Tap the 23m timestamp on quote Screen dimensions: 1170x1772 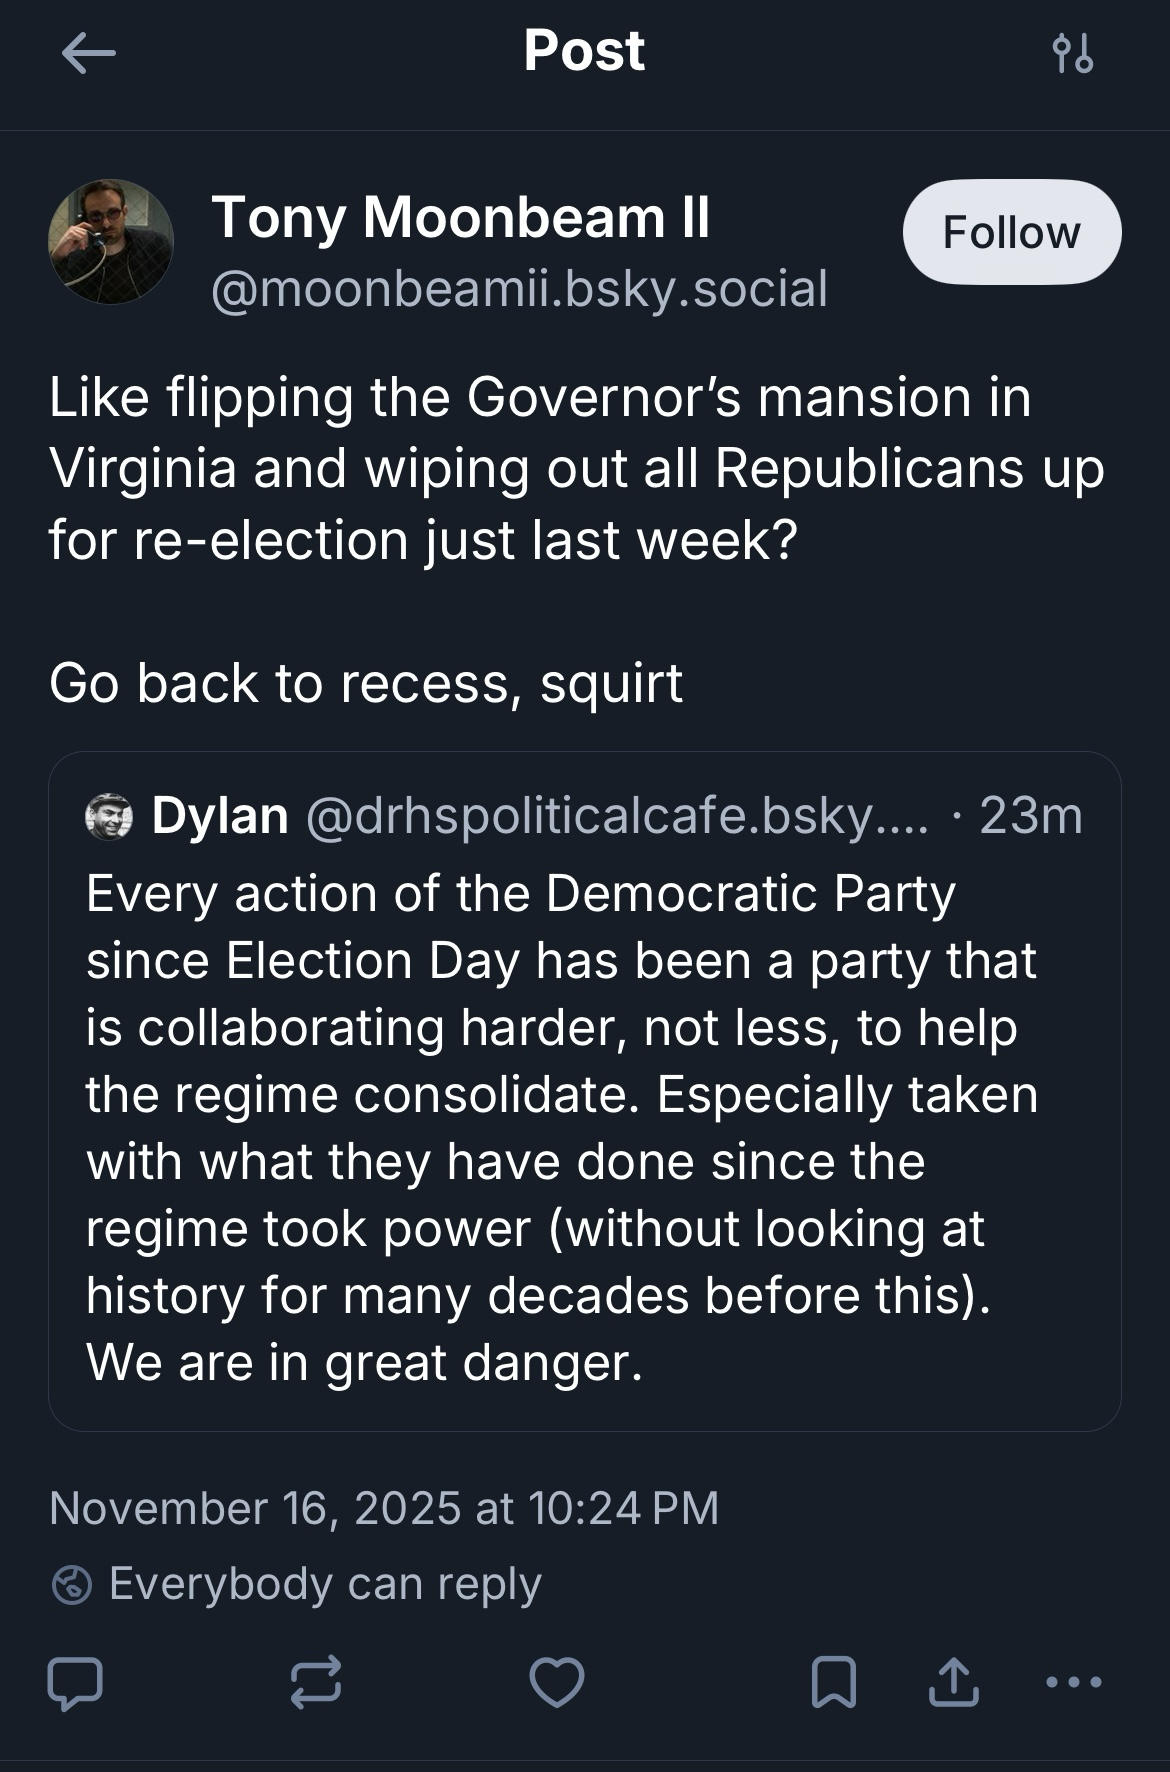click(x=1030, y=816)
